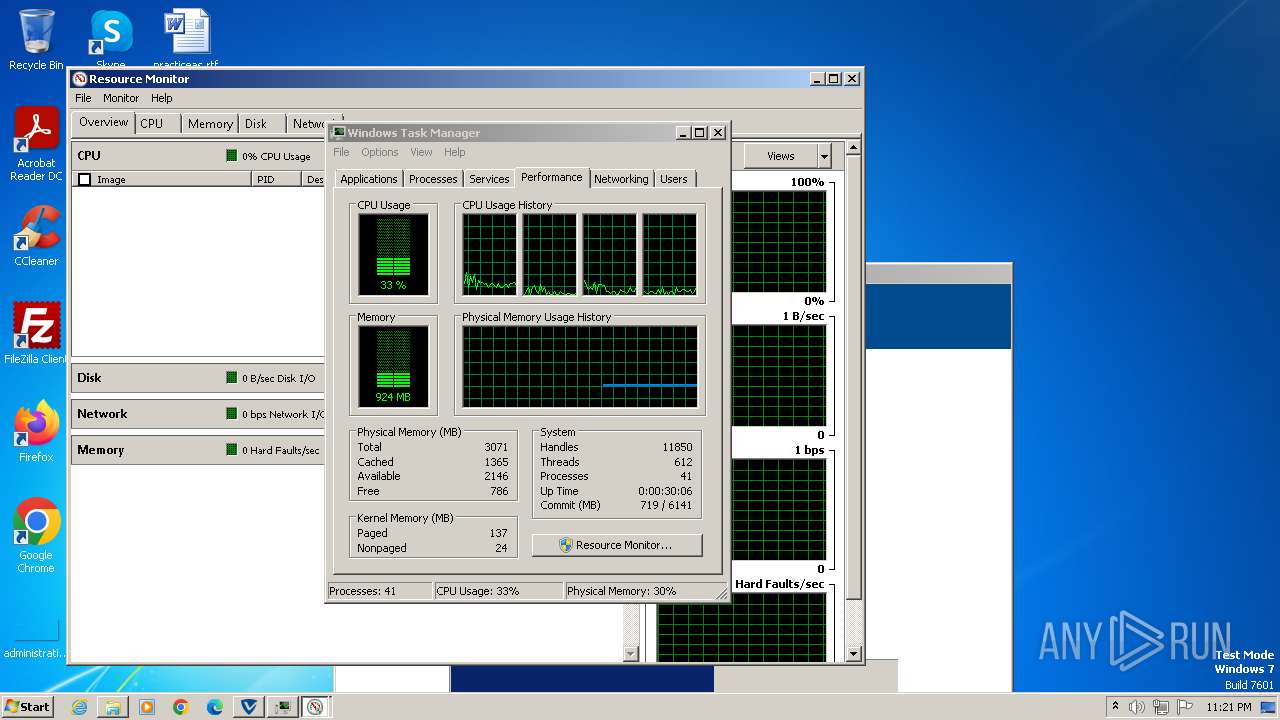Click the network tray icon
1280x720 pixels.
click(x=1161, y=707)
